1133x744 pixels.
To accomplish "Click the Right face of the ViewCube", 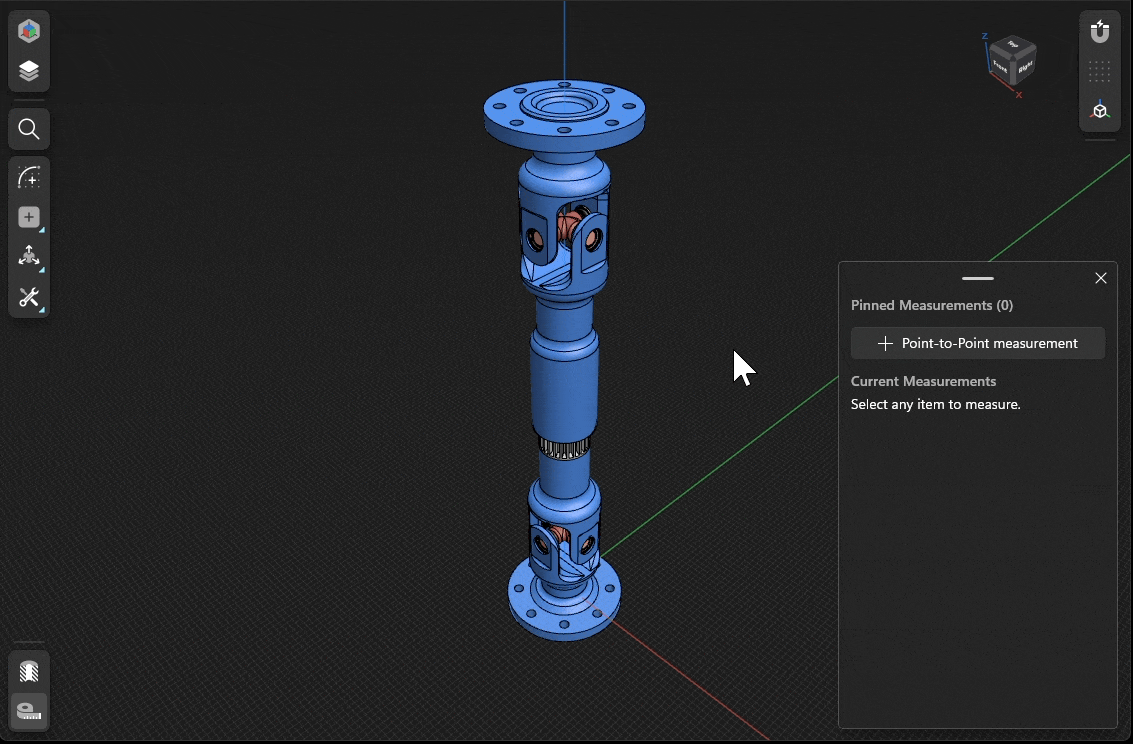I will click(x=1026, y=67).
